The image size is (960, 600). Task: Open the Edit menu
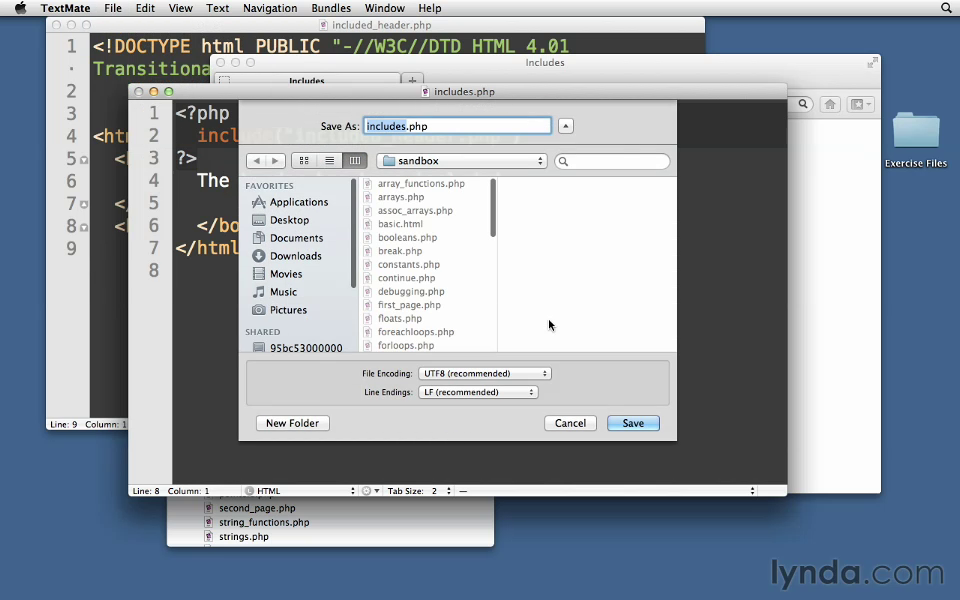145,8
